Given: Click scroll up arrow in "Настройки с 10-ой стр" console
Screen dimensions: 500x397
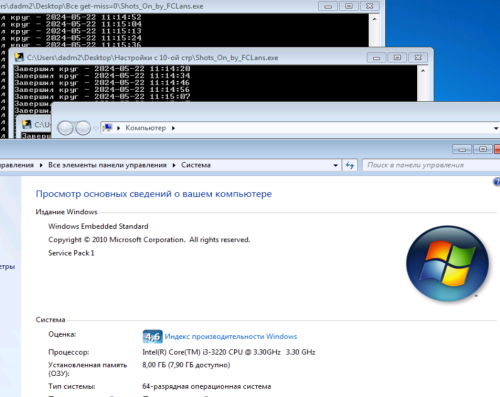Looking at the screenshot, I should pyautogui.click(x=423, y=71).
